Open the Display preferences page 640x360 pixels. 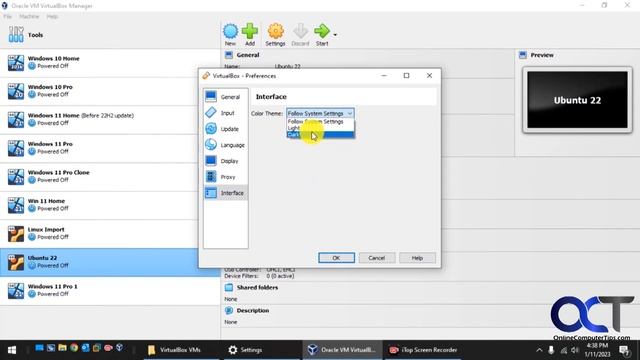[226, 161]
